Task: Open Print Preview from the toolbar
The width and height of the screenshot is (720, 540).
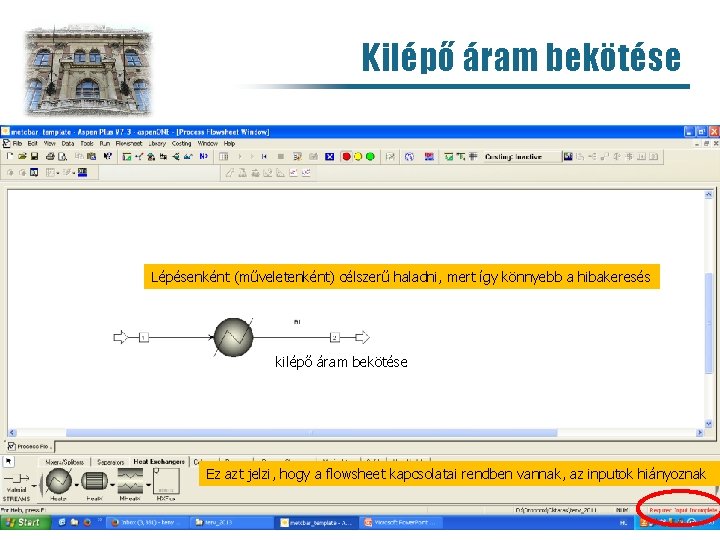Action: pos(62,157)
